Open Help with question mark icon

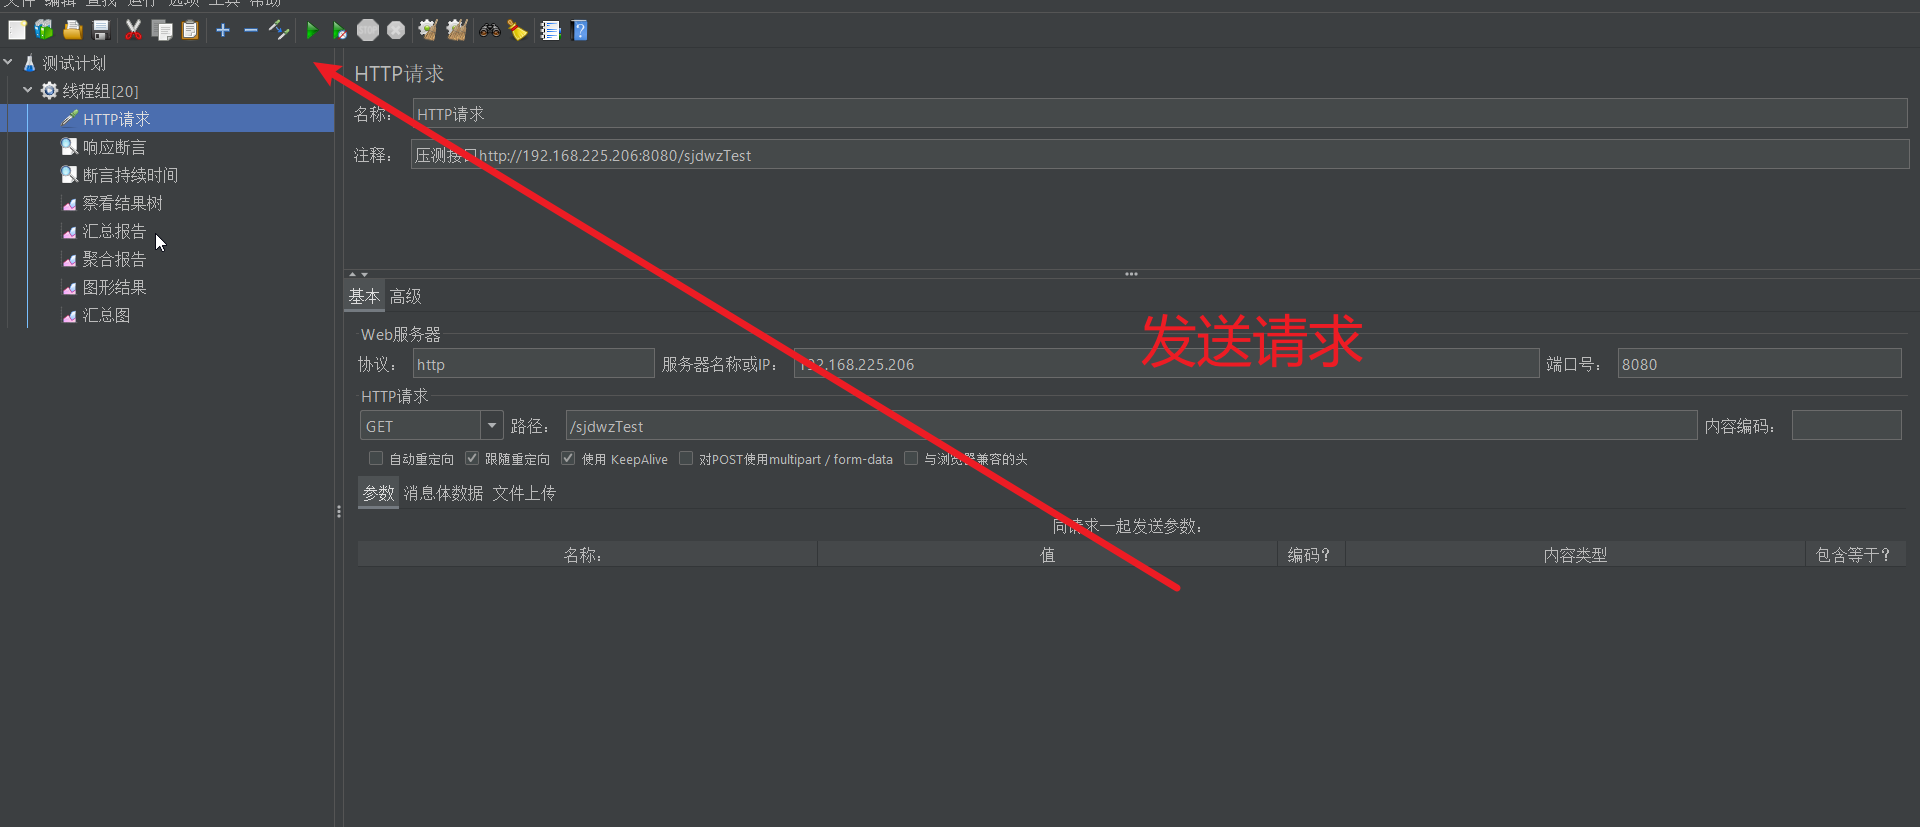579,30
